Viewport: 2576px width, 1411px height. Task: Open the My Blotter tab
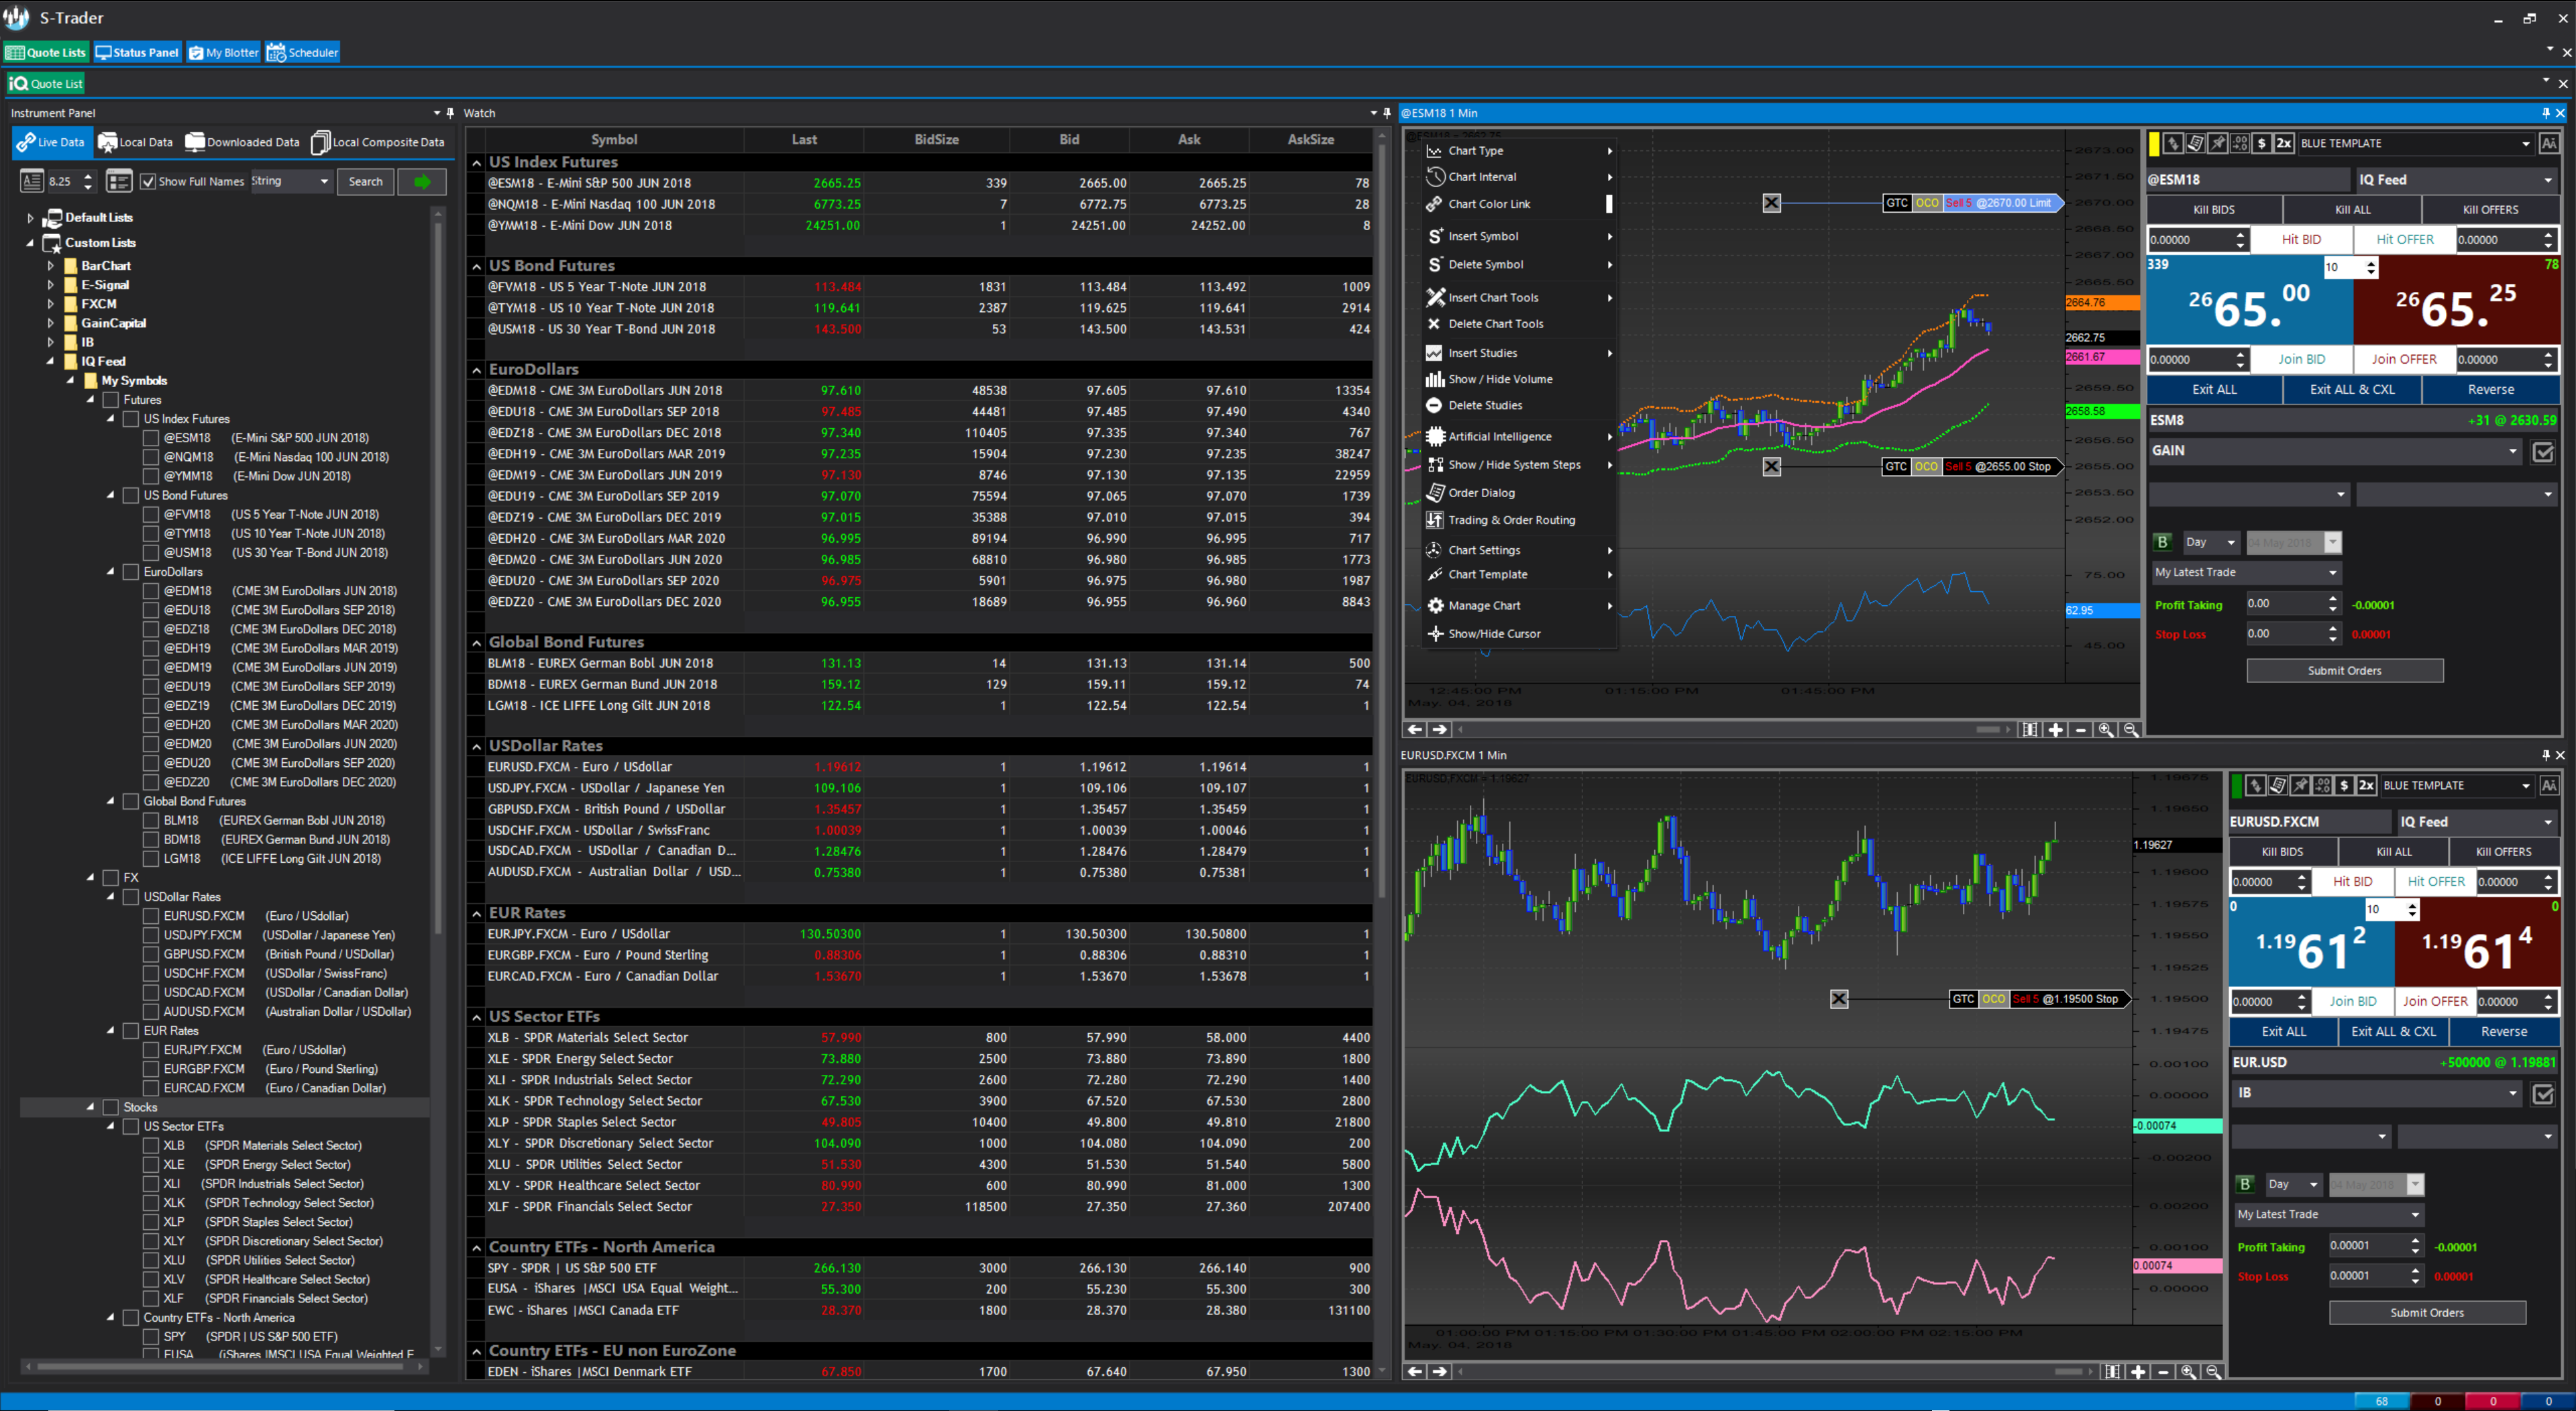pyautogui.click(x=224, y=53)
